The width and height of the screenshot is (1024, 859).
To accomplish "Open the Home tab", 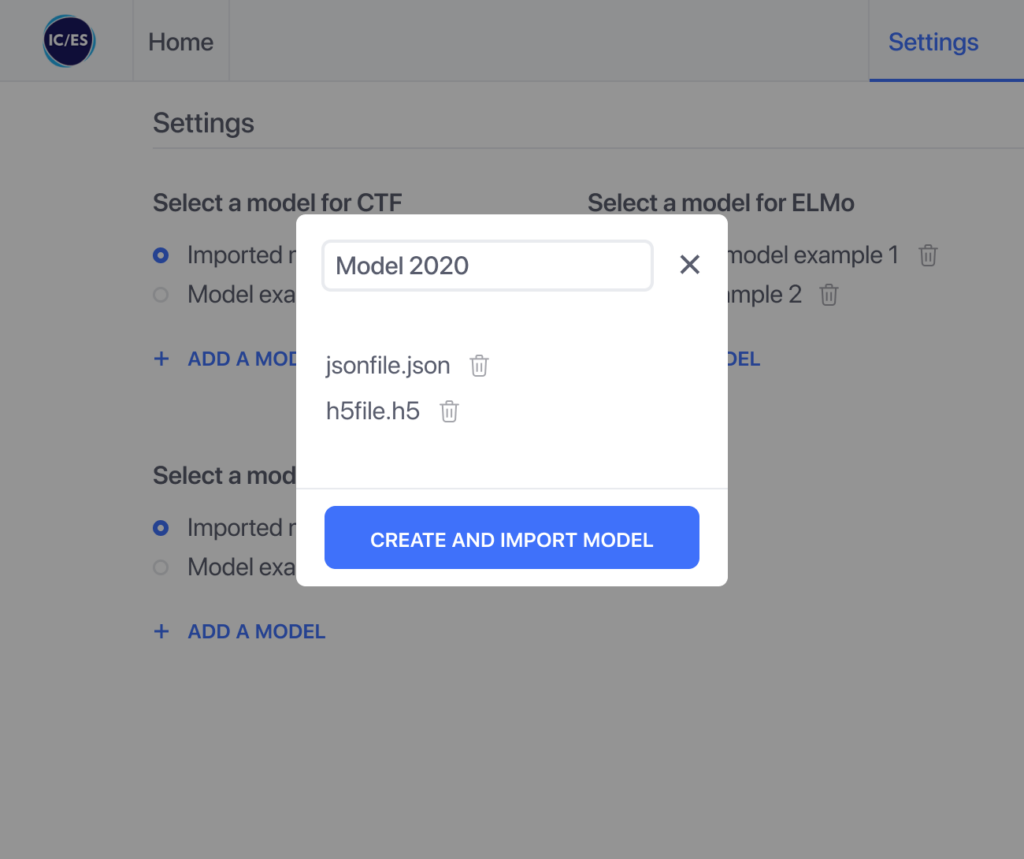I will coord(181,42).
